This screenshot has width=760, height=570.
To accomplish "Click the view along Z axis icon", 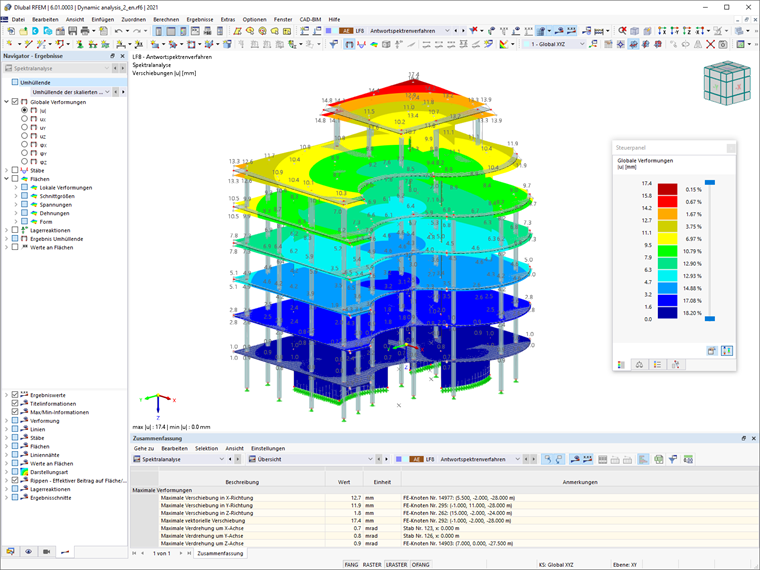I will click(686, 31).
